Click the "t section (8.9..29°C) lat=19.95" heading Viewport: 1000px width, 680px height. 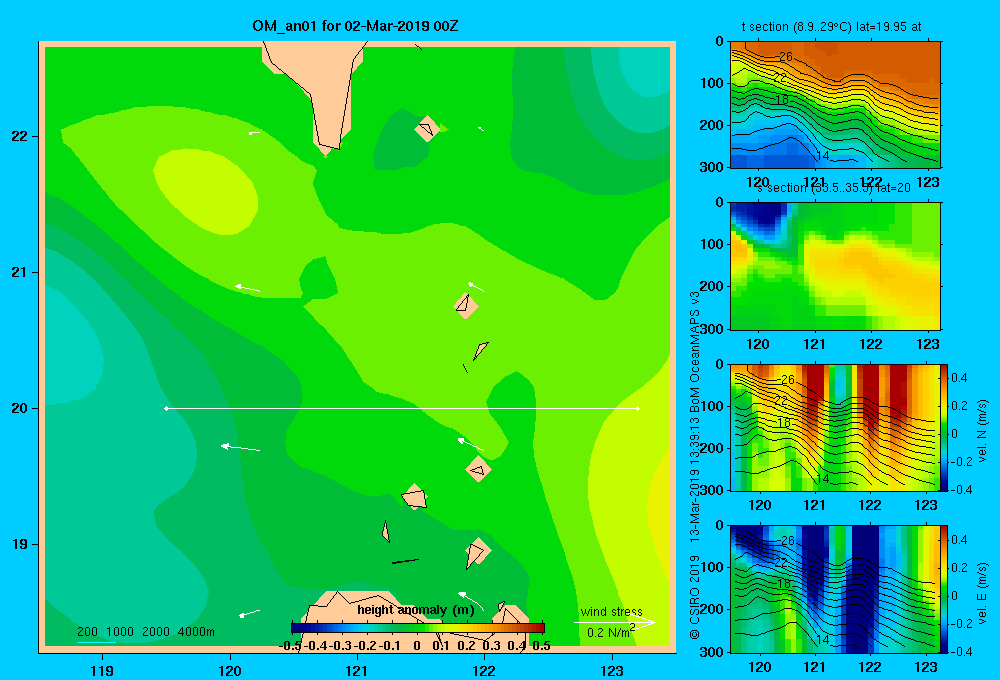tap(831, 27)
